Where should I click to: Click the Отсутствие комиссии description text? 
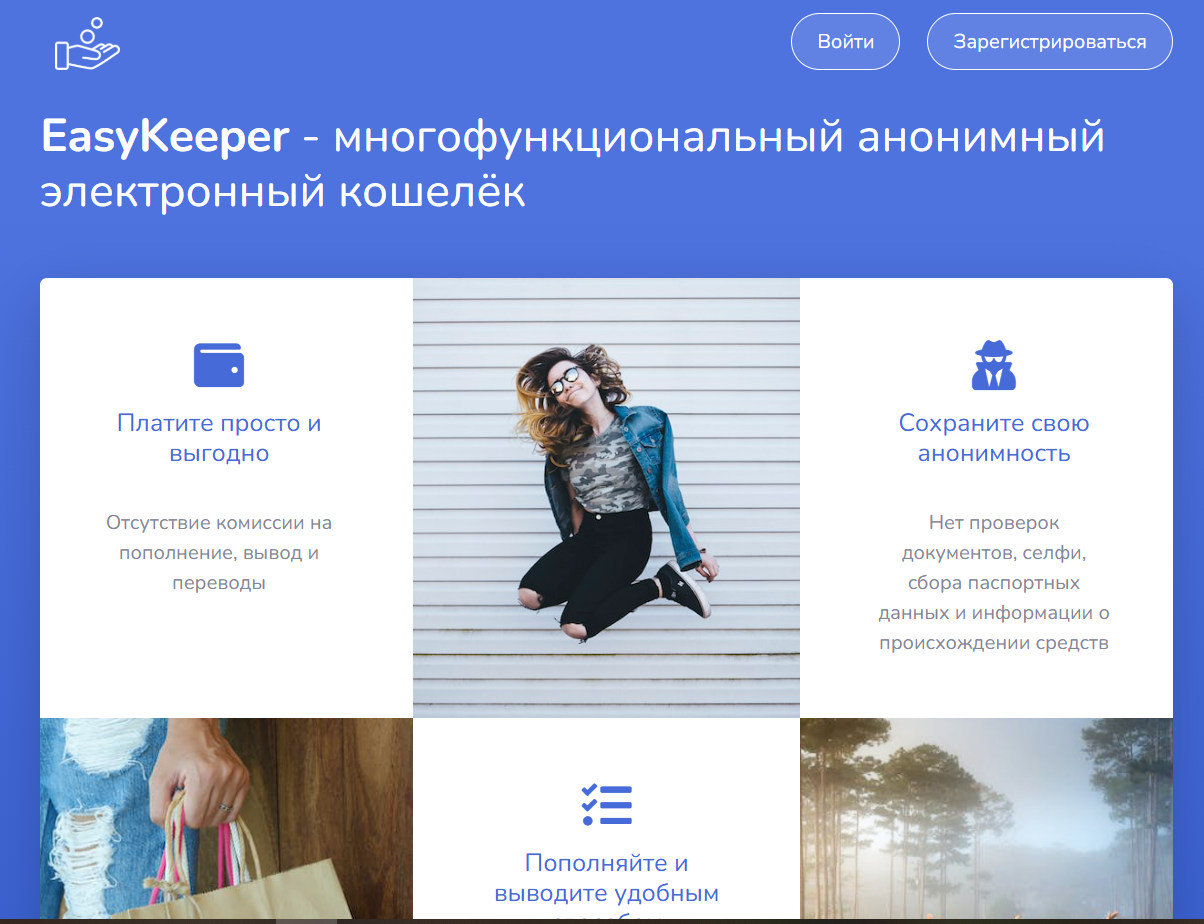219,552
